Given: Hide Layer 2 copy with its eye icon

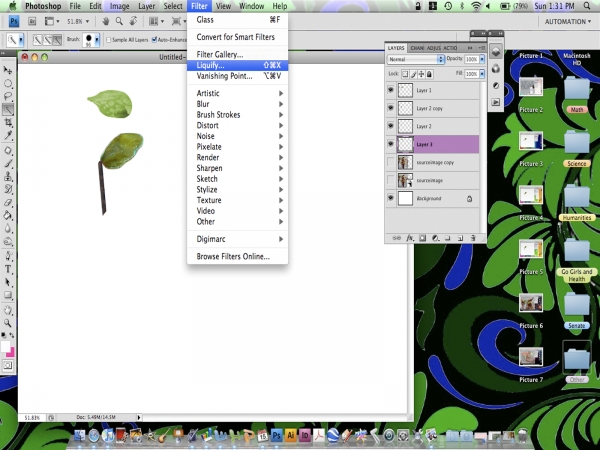Looking at the screenshot, I should 390,108.
